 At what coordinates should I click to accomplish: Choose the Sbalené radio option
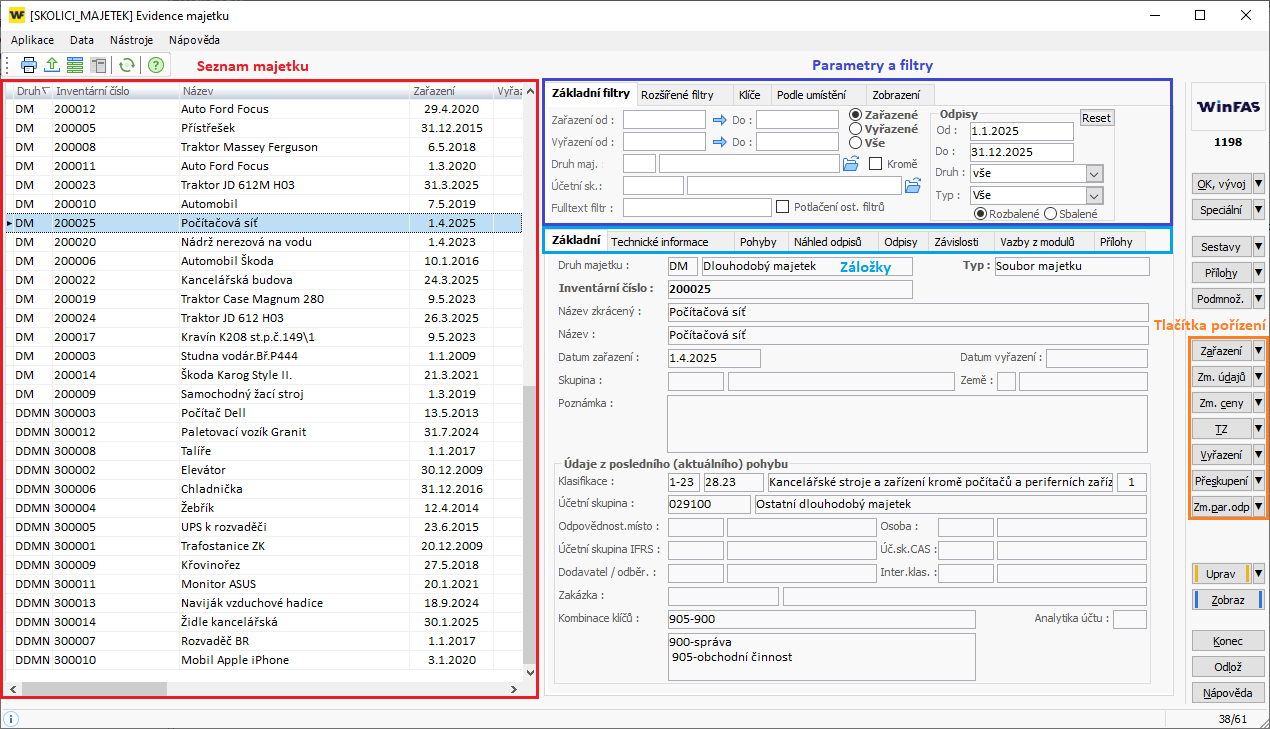click(1050, 214)
